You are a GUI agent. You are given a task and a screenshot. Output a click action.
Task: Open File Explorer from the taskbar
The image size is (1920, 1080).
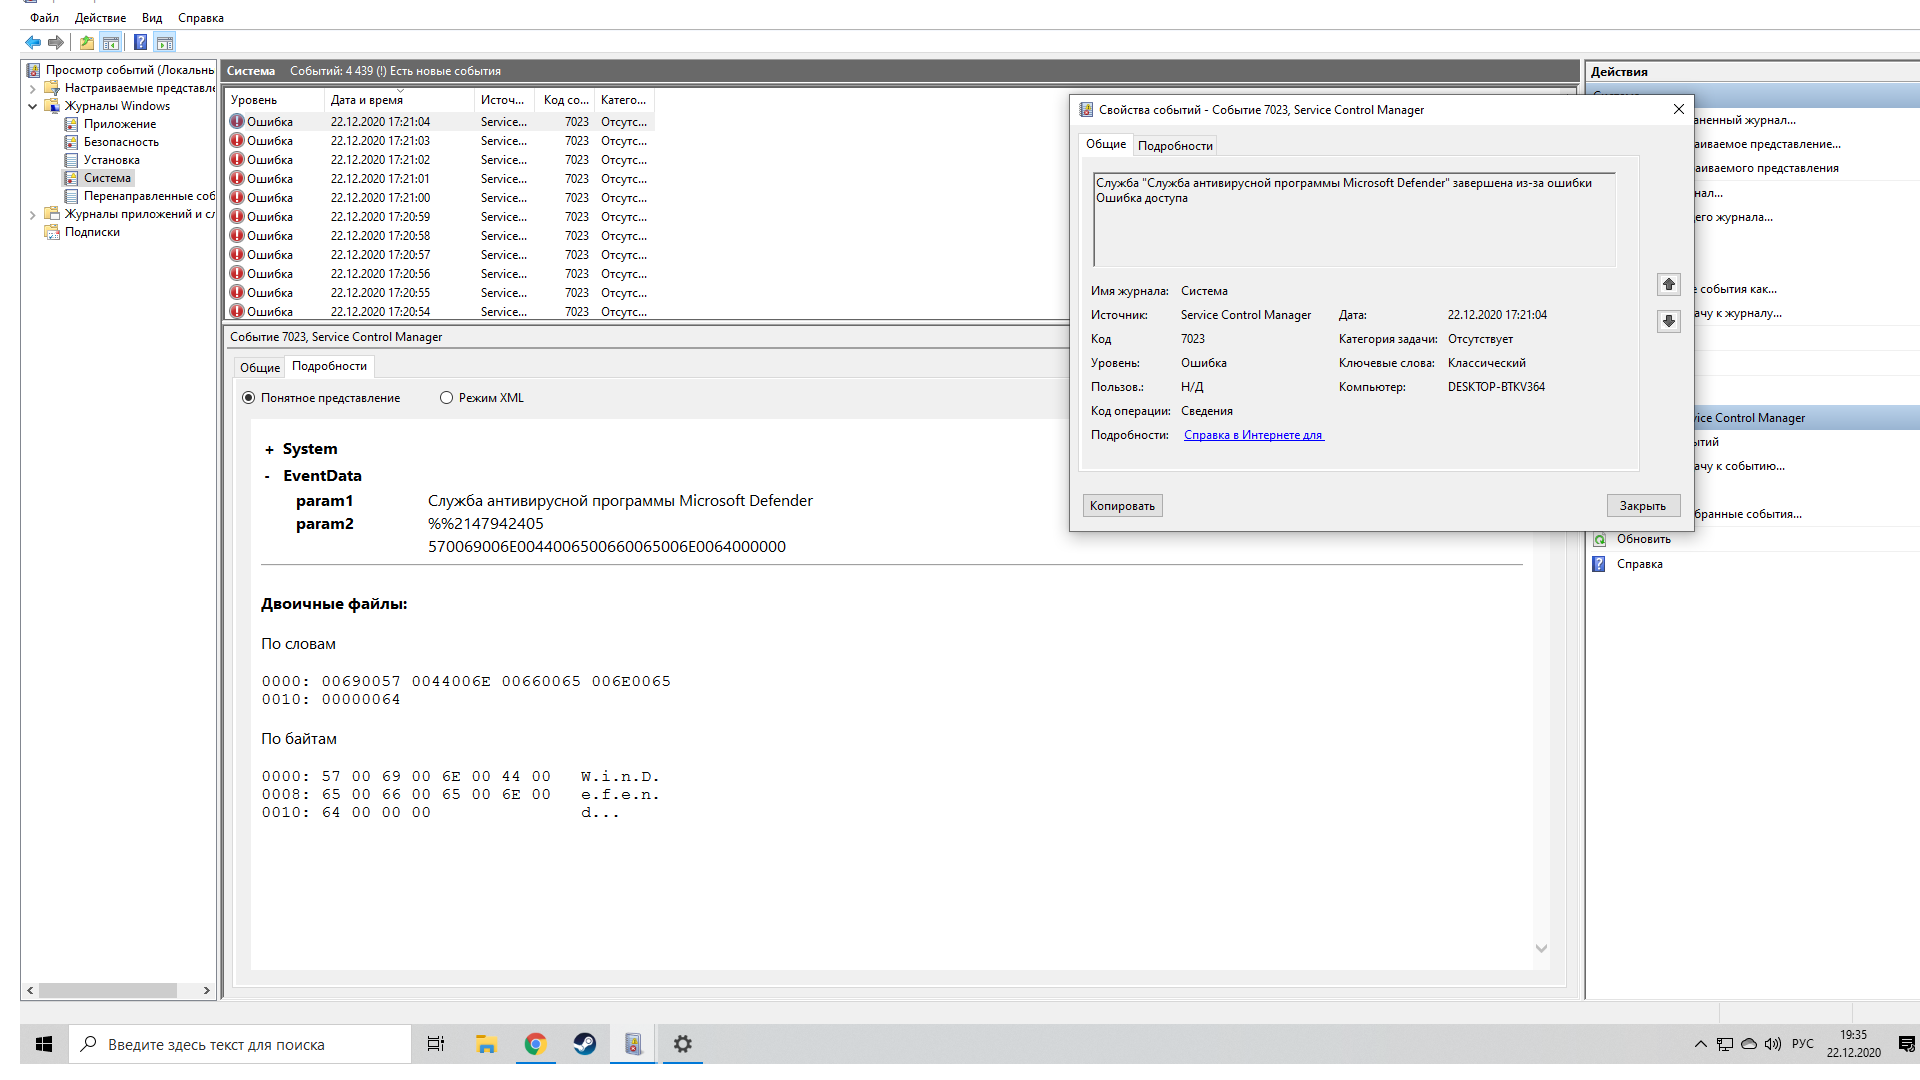coord(486,1044)
